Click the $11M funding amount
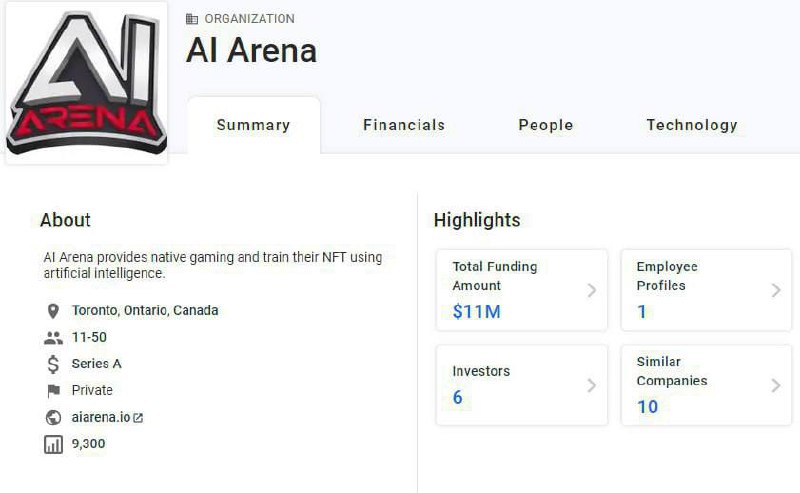The image size is (800, 493). 476,312
